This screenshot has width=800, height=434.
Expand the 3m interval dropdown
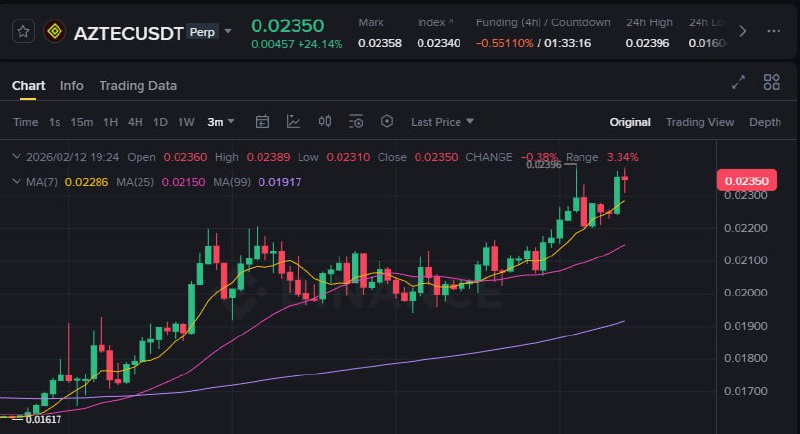tap(221, 122)
